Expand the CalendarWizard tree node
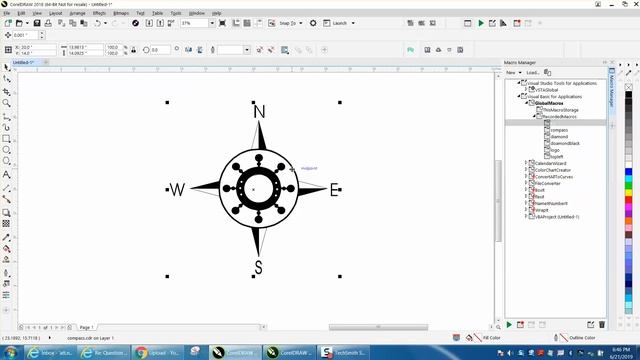Image resolution: width=640 pixels, height=360 pixels. [526, 163]
